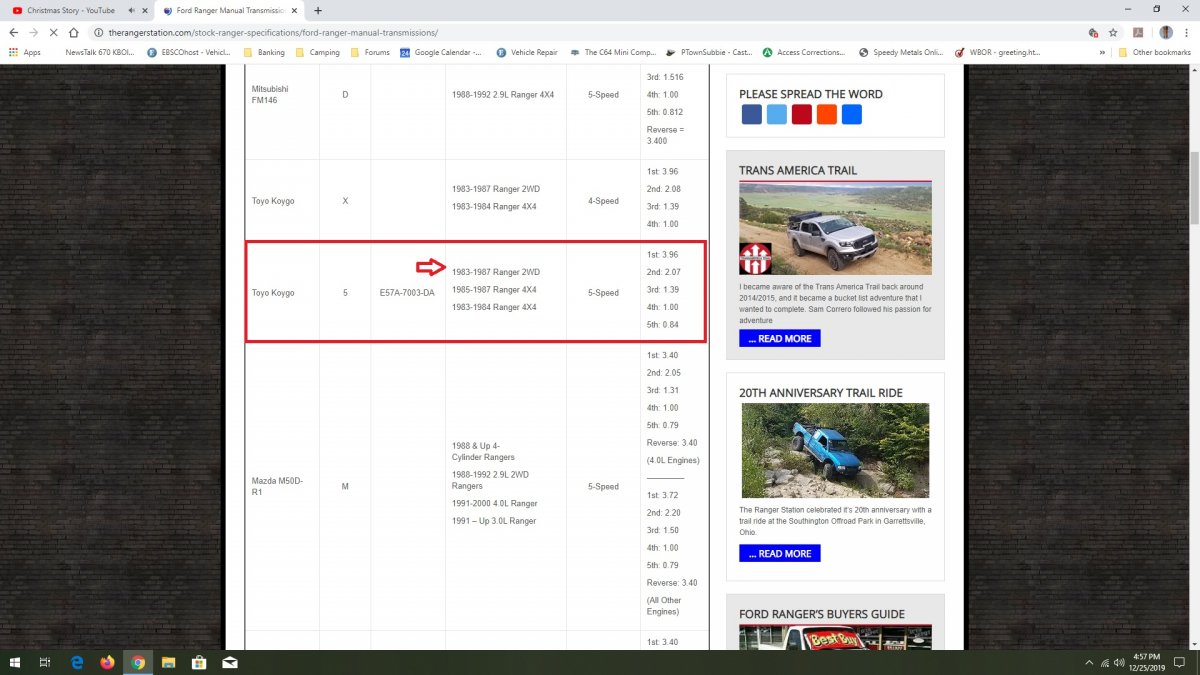The height and width of the screenshot is (675, 1200).
Task: Mute the Christmas Story YouTube tab audio
Action: click(x=132, y=10)
